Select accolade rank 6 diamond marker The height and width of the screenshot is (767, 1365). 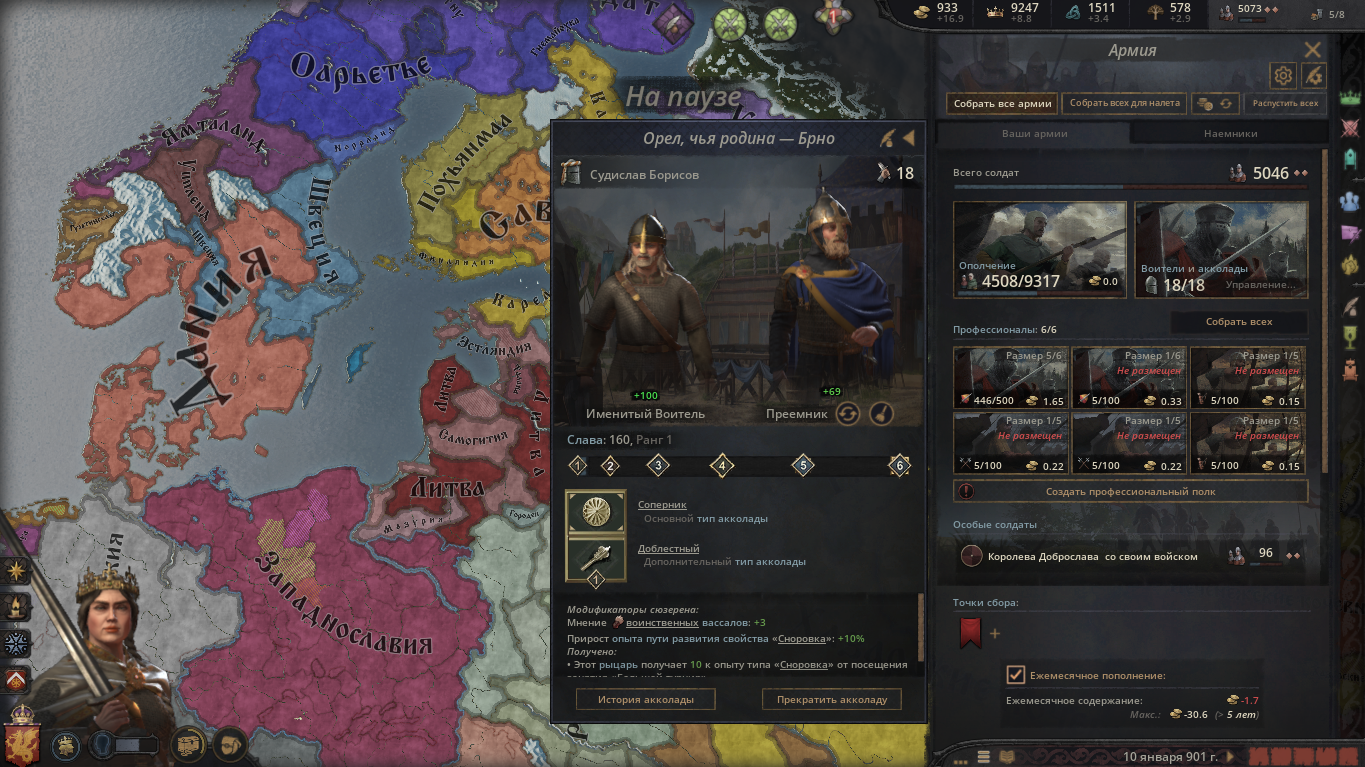point(899,465)
